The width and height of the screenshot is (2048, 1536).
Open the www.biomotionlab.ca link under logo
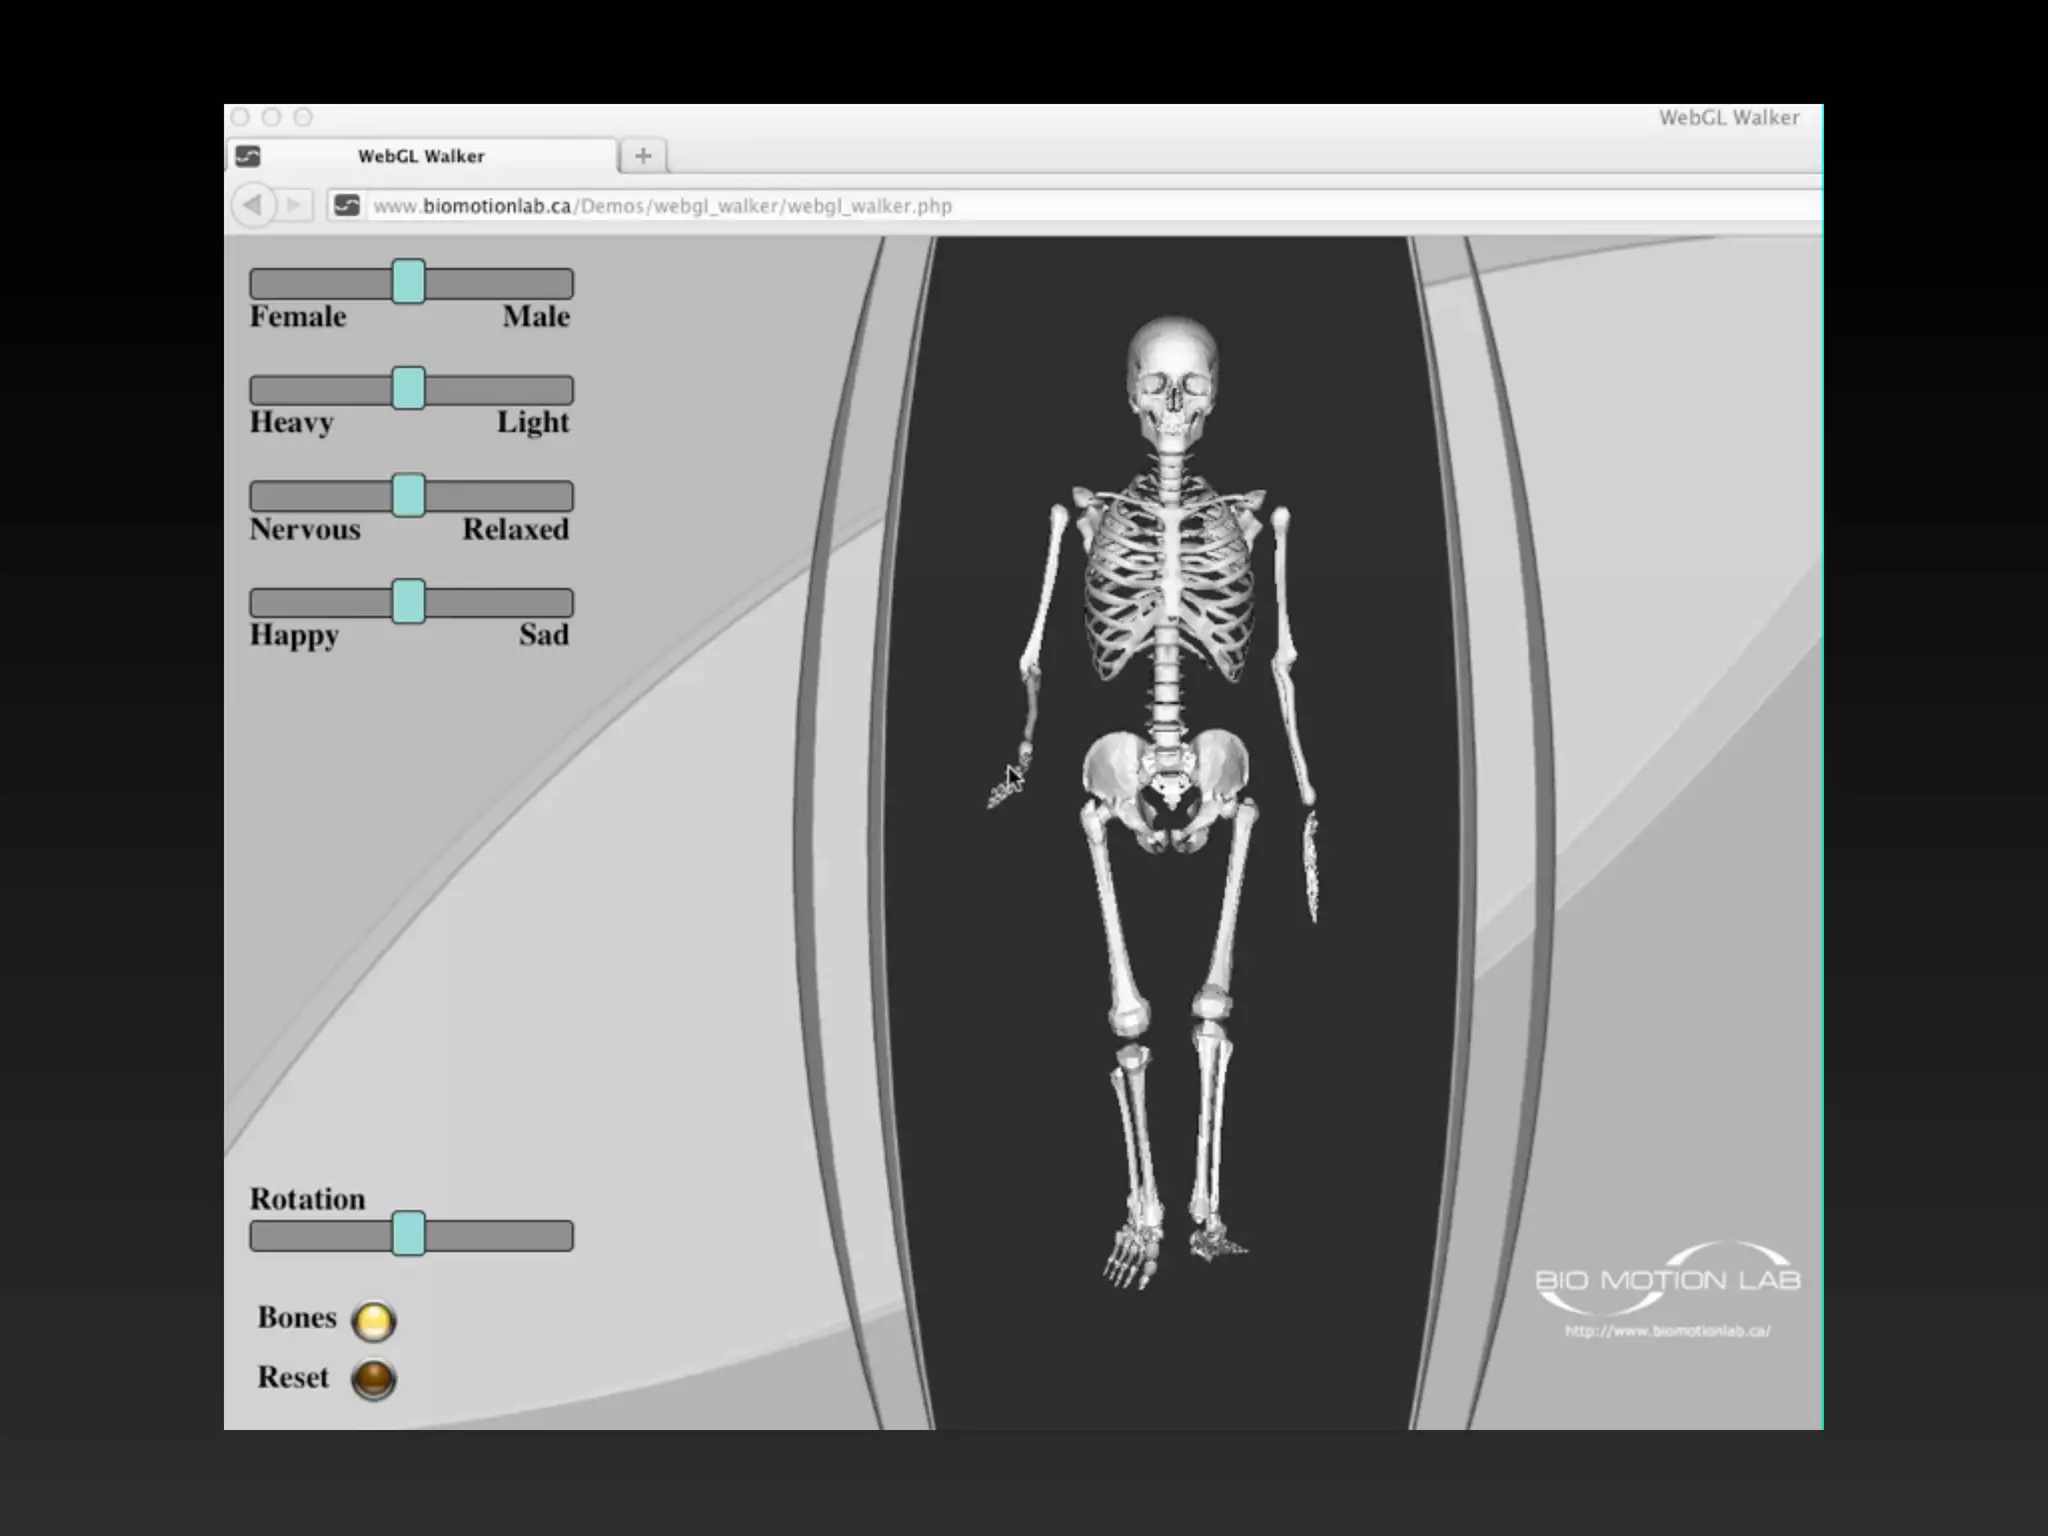point(1667,1331)
